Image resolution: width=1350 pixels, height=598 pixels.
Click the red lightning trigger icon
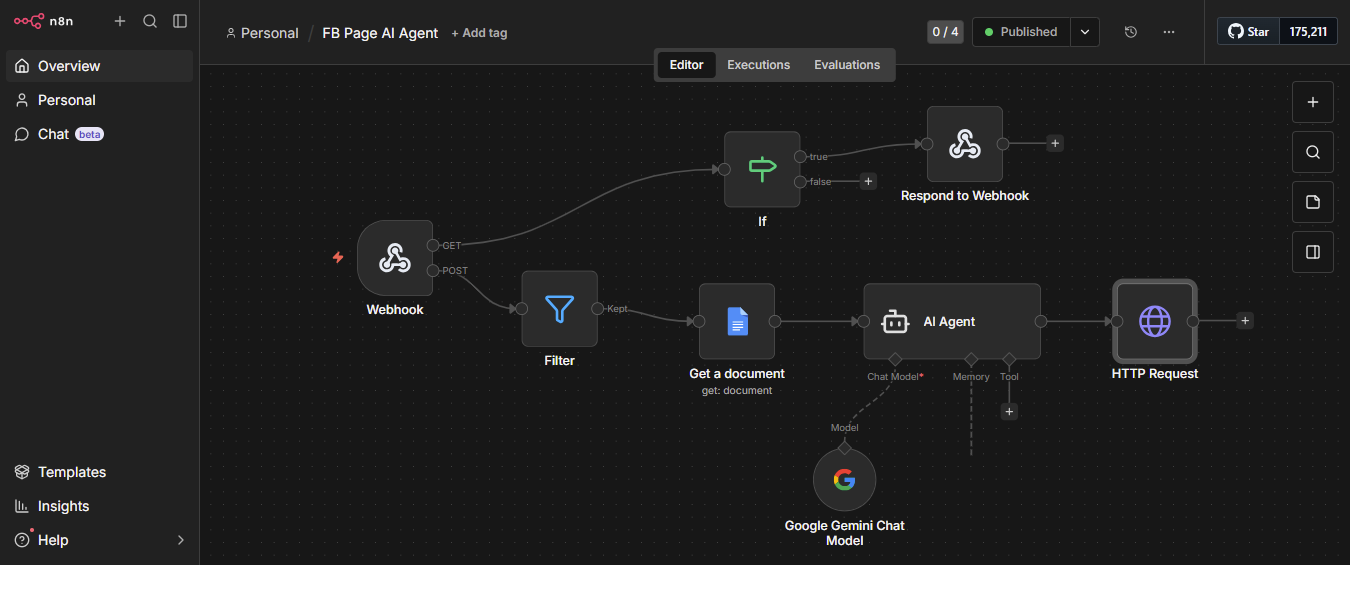[338, 257]
